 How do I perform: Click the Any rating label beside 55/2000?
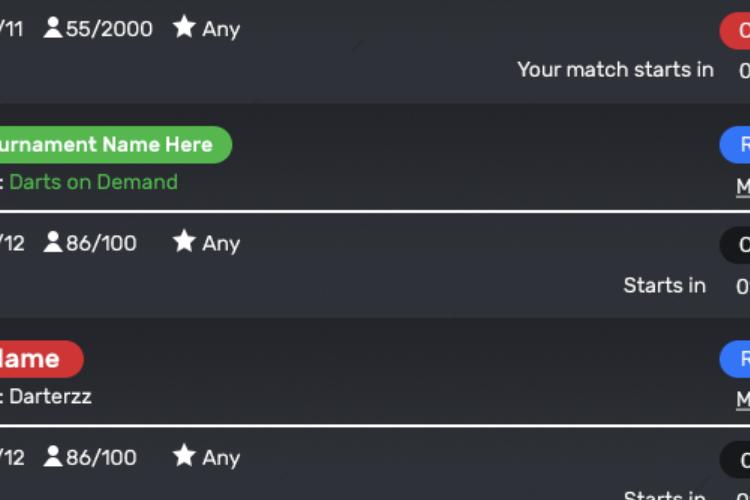[221, 30]
